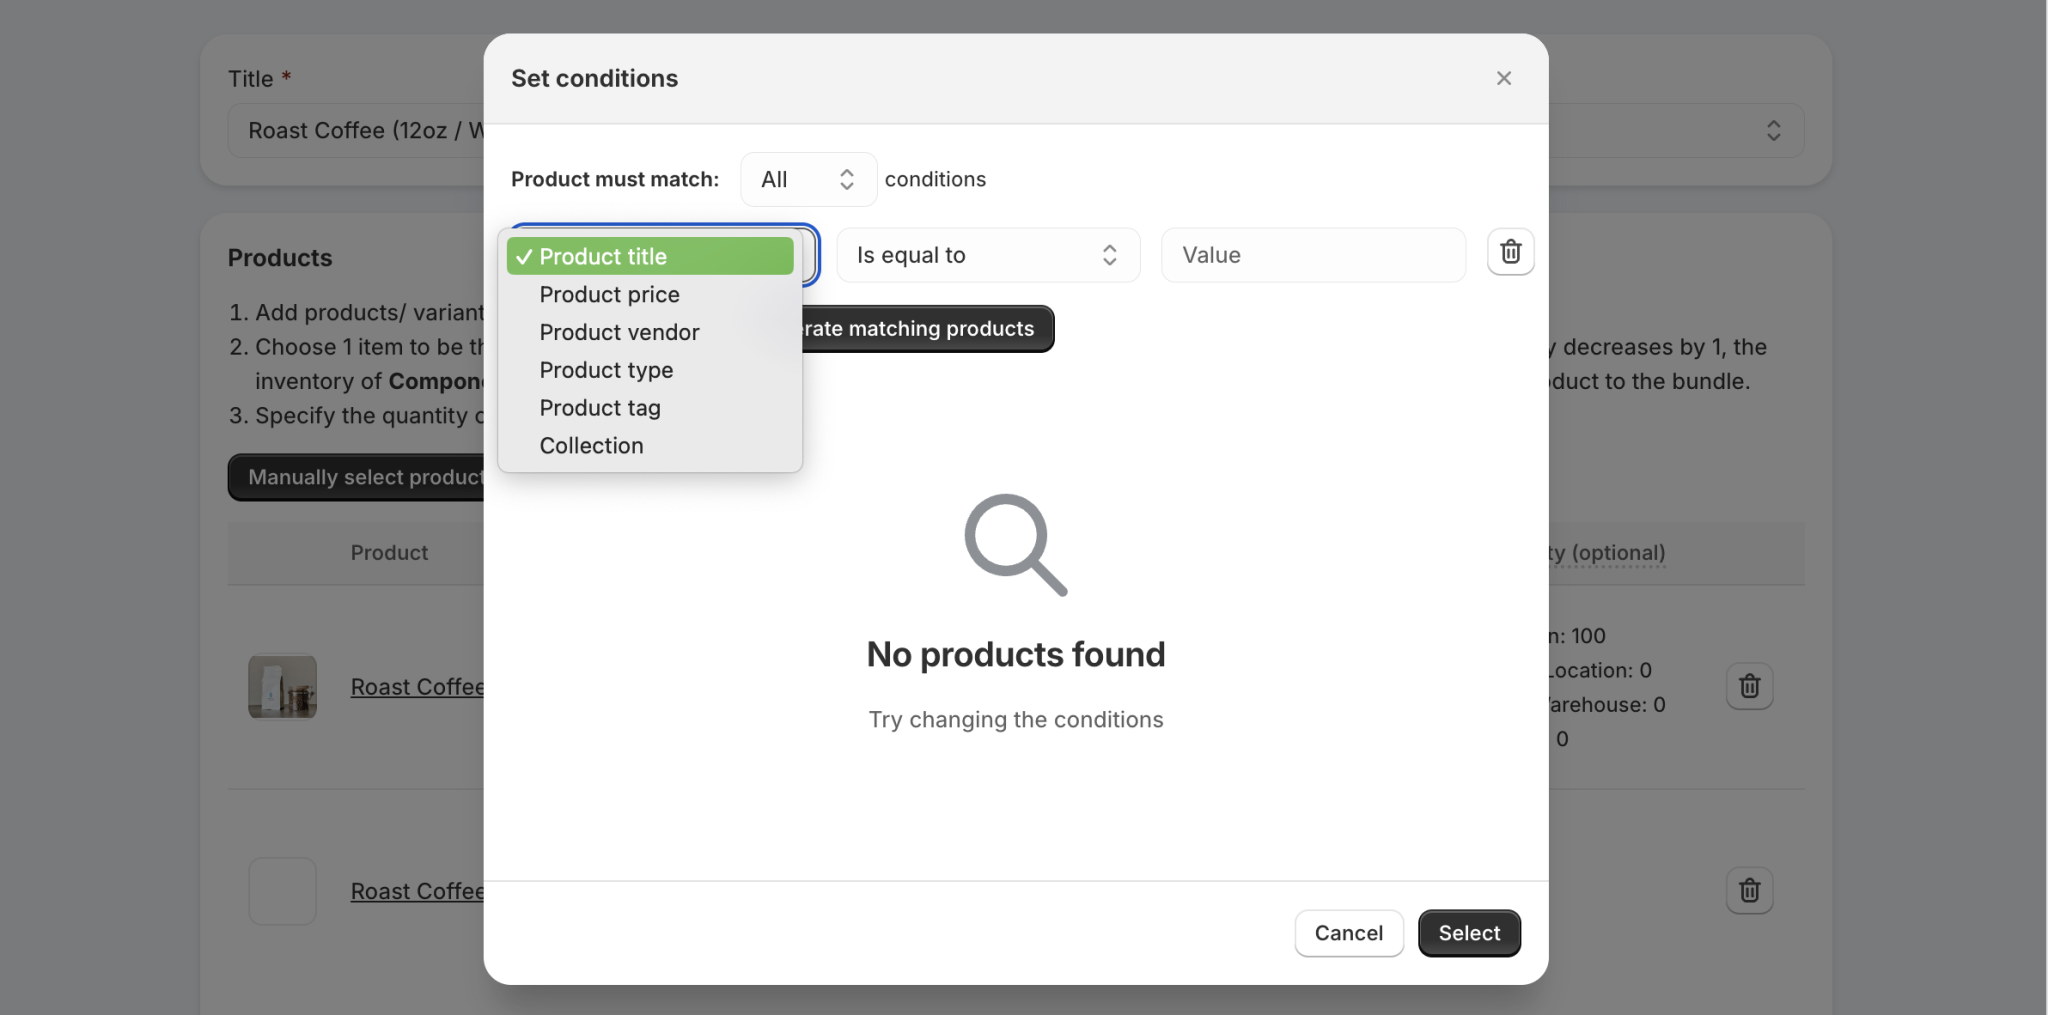Screen dimensions: 2048x1015
Task: Pick Product vendor from the list
Action: coord(650,332)
